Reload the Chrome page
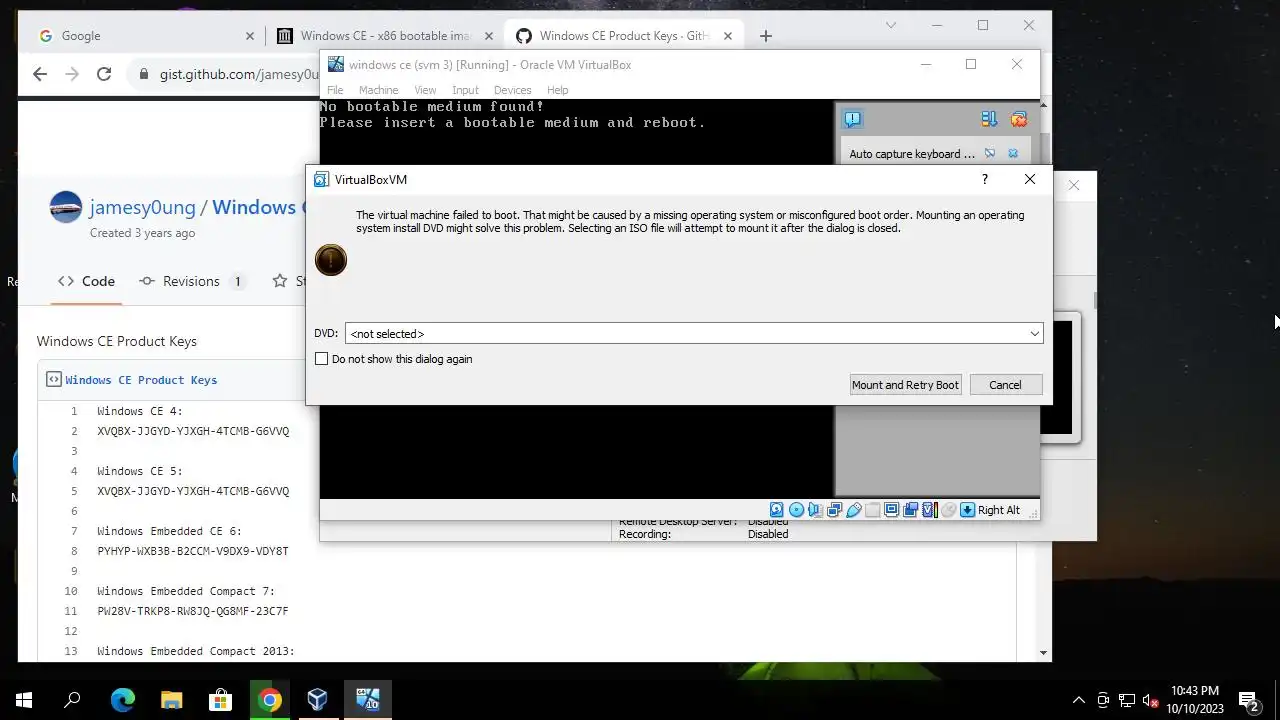1280x720 pixels. (104, 74)
